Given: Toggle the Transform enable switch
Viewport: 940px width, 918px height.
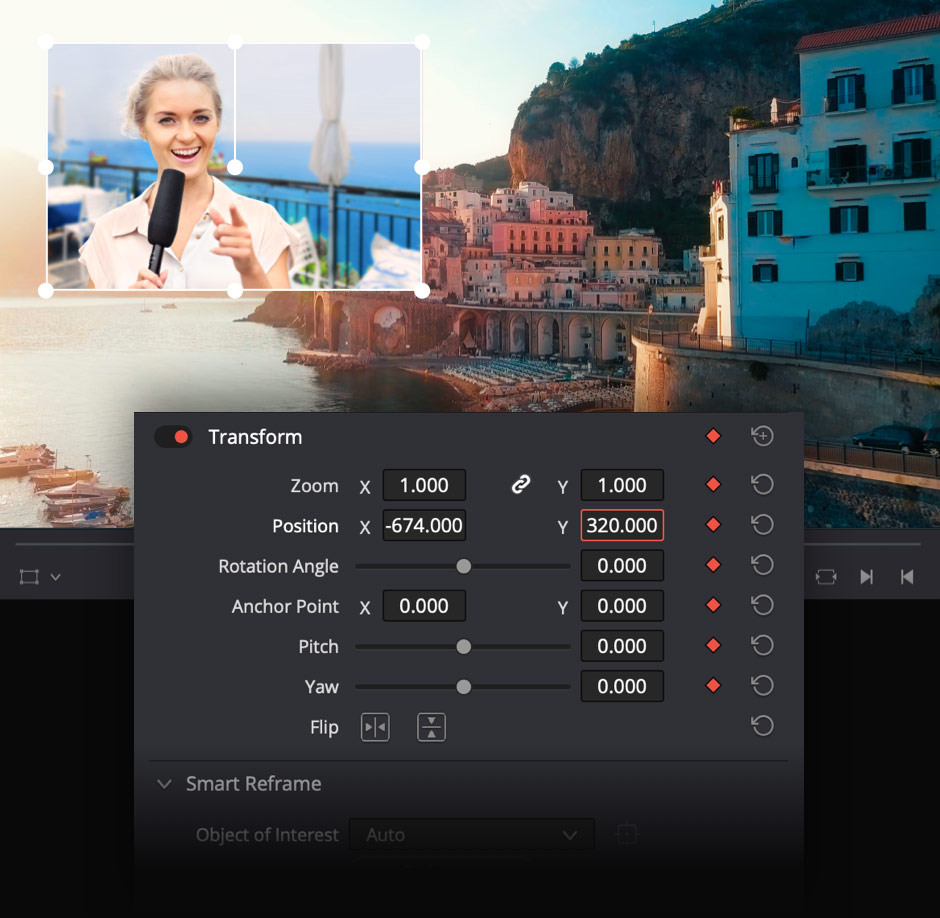Looking at the screenshot, I should [x=173, y=437].
